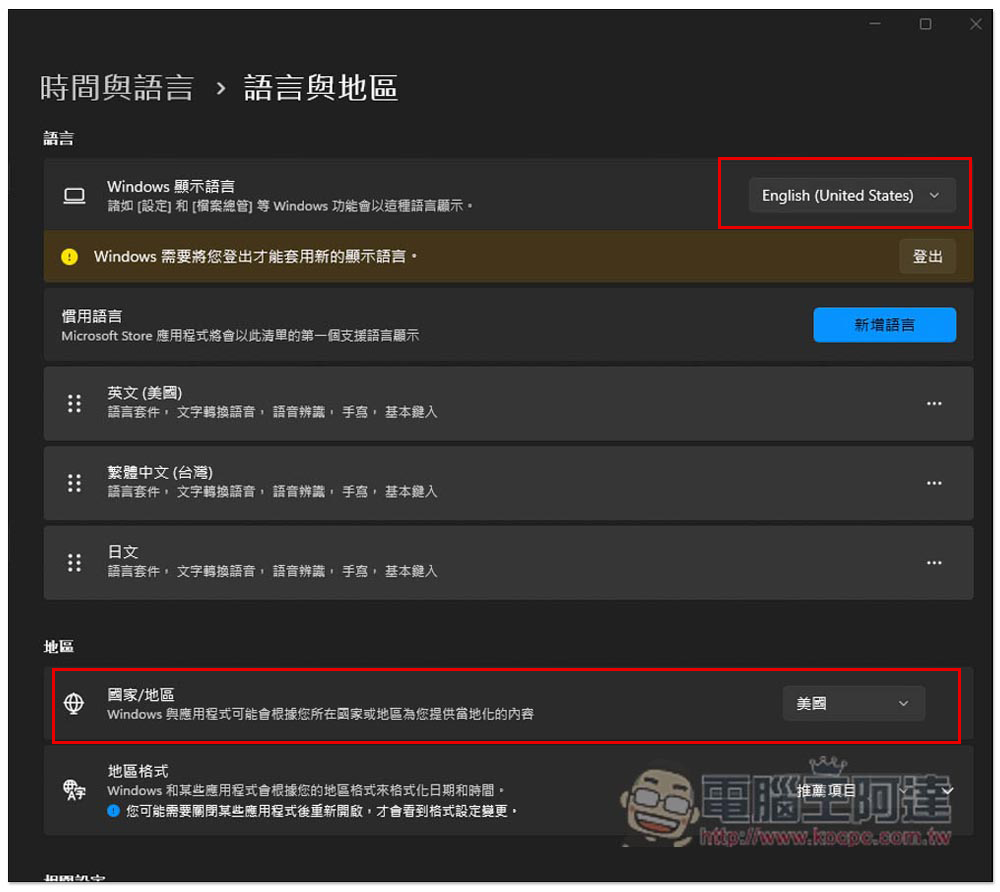The image size is (1000, 892).
Task: Click the 新增語言 add language button
Action: point(884,325)
